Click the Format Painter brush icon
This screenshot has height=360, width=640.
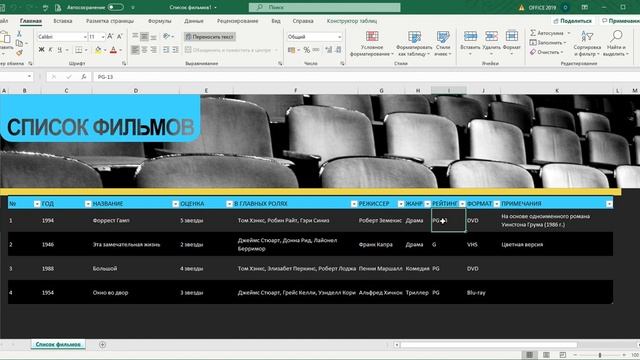(x=19, y=53)
